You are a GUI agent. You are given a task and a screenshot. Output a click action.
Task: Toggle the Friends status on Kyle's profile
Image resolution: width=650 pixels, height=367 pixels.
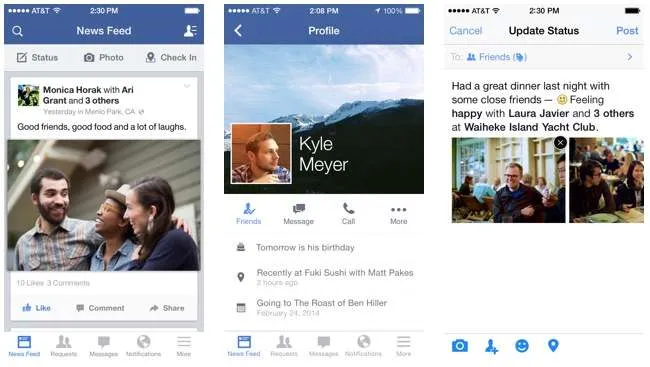[x=249, y=214]
